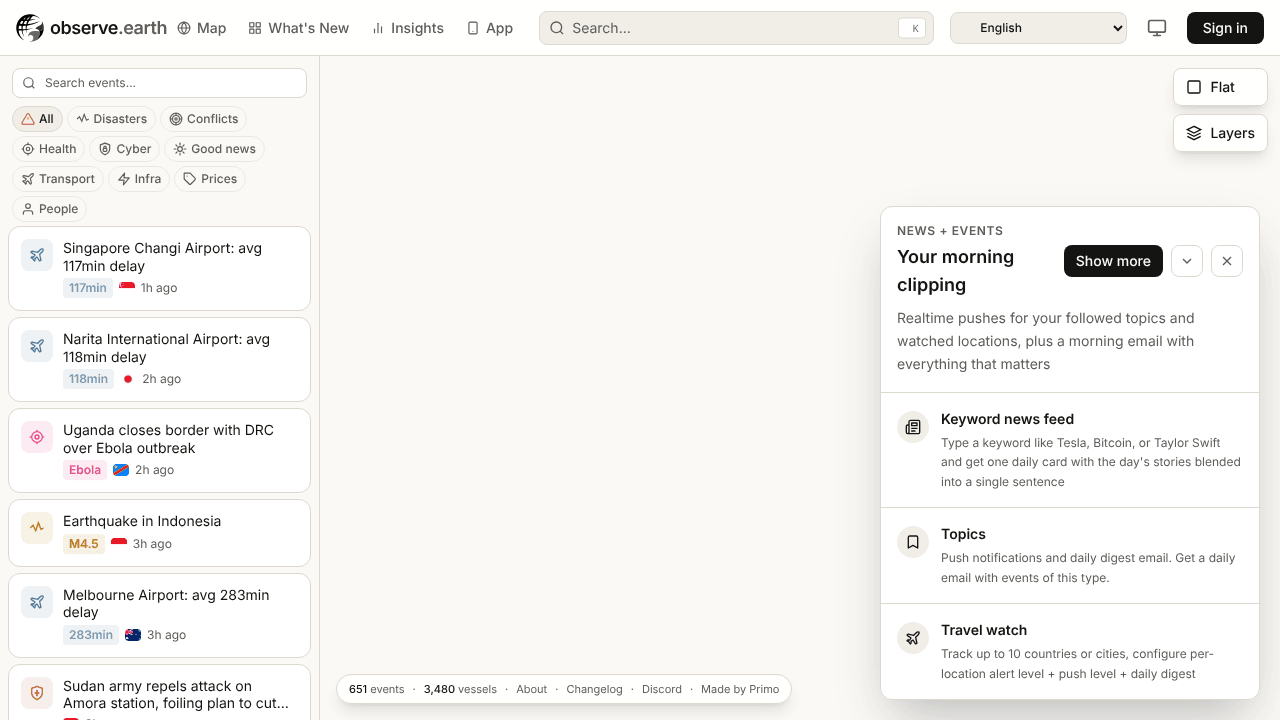Filter events by Disasters
The height and width of the screenshot is (720, 1280).
(x=111, y=119)
